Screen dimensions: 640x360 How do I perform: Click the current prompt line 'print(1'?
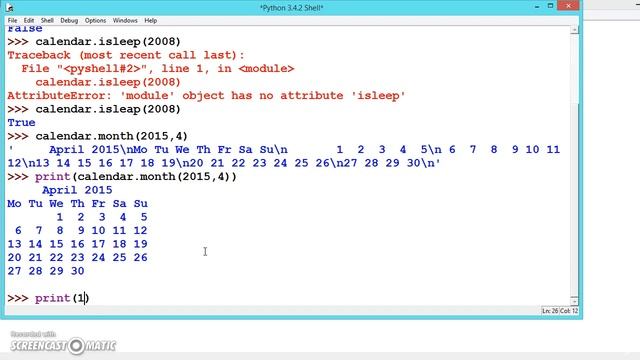tap(62, 298)
